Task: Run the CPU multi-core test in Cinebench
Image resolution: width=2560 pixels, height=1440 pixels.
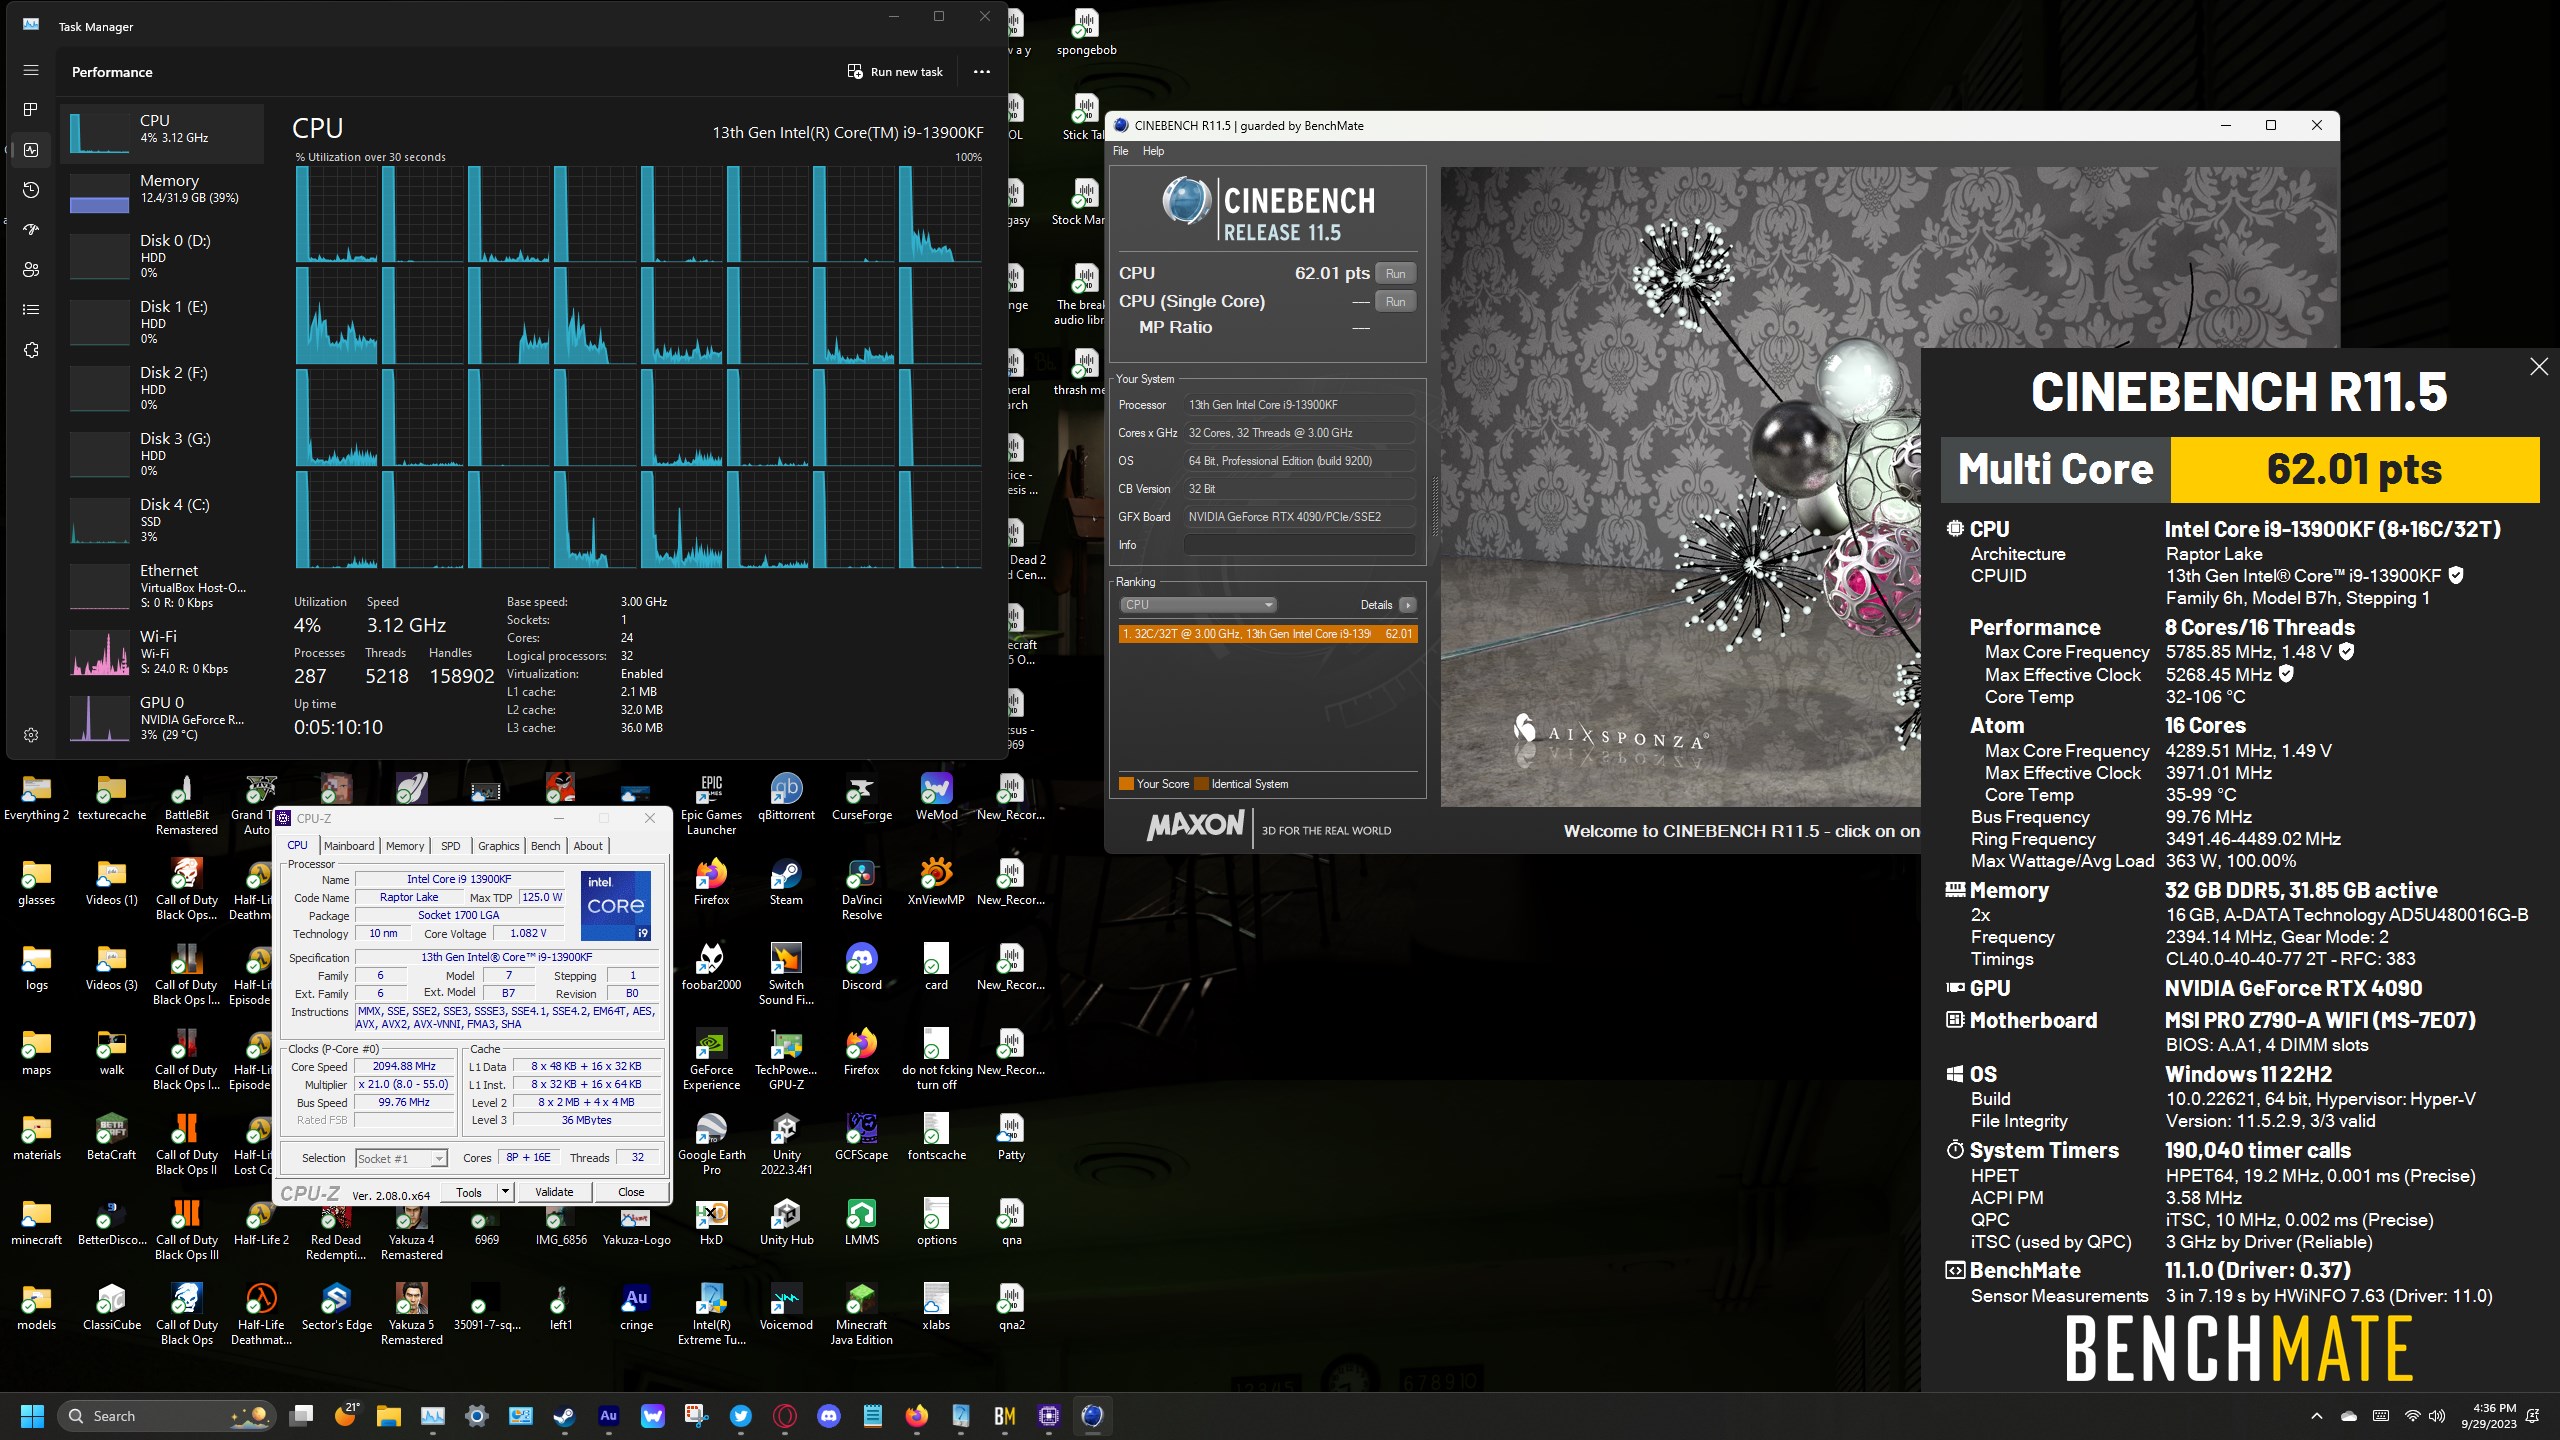Action: click(x=1395, y=274)
